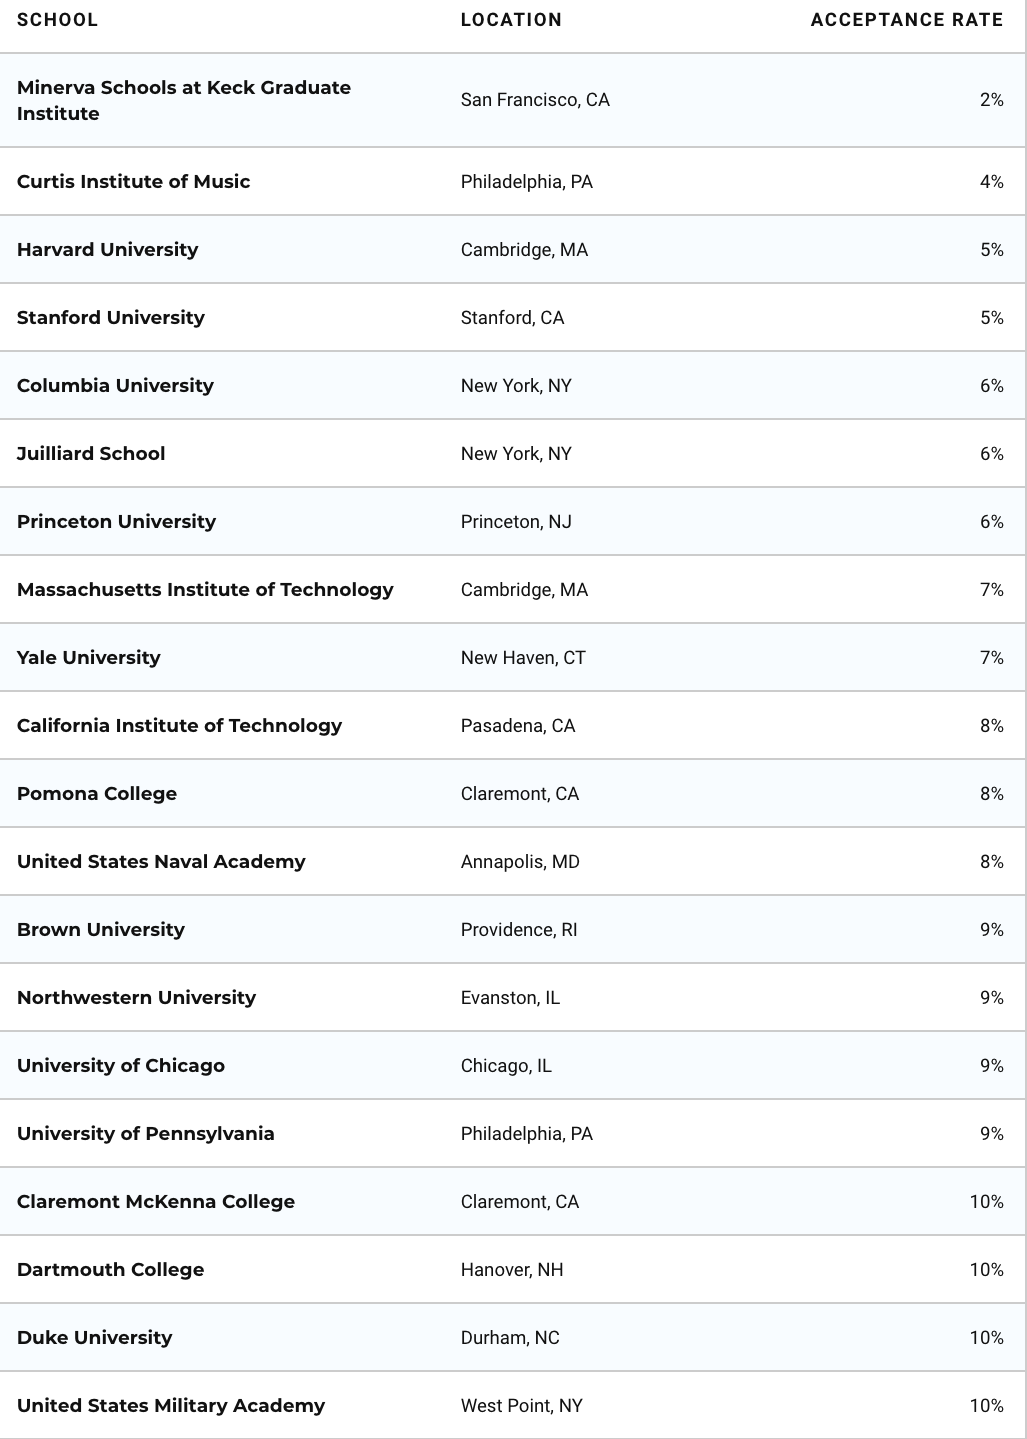The image size is (1027, 1439).
Task: Open the California Institute of Technology entry
Action: pos(179,725)
